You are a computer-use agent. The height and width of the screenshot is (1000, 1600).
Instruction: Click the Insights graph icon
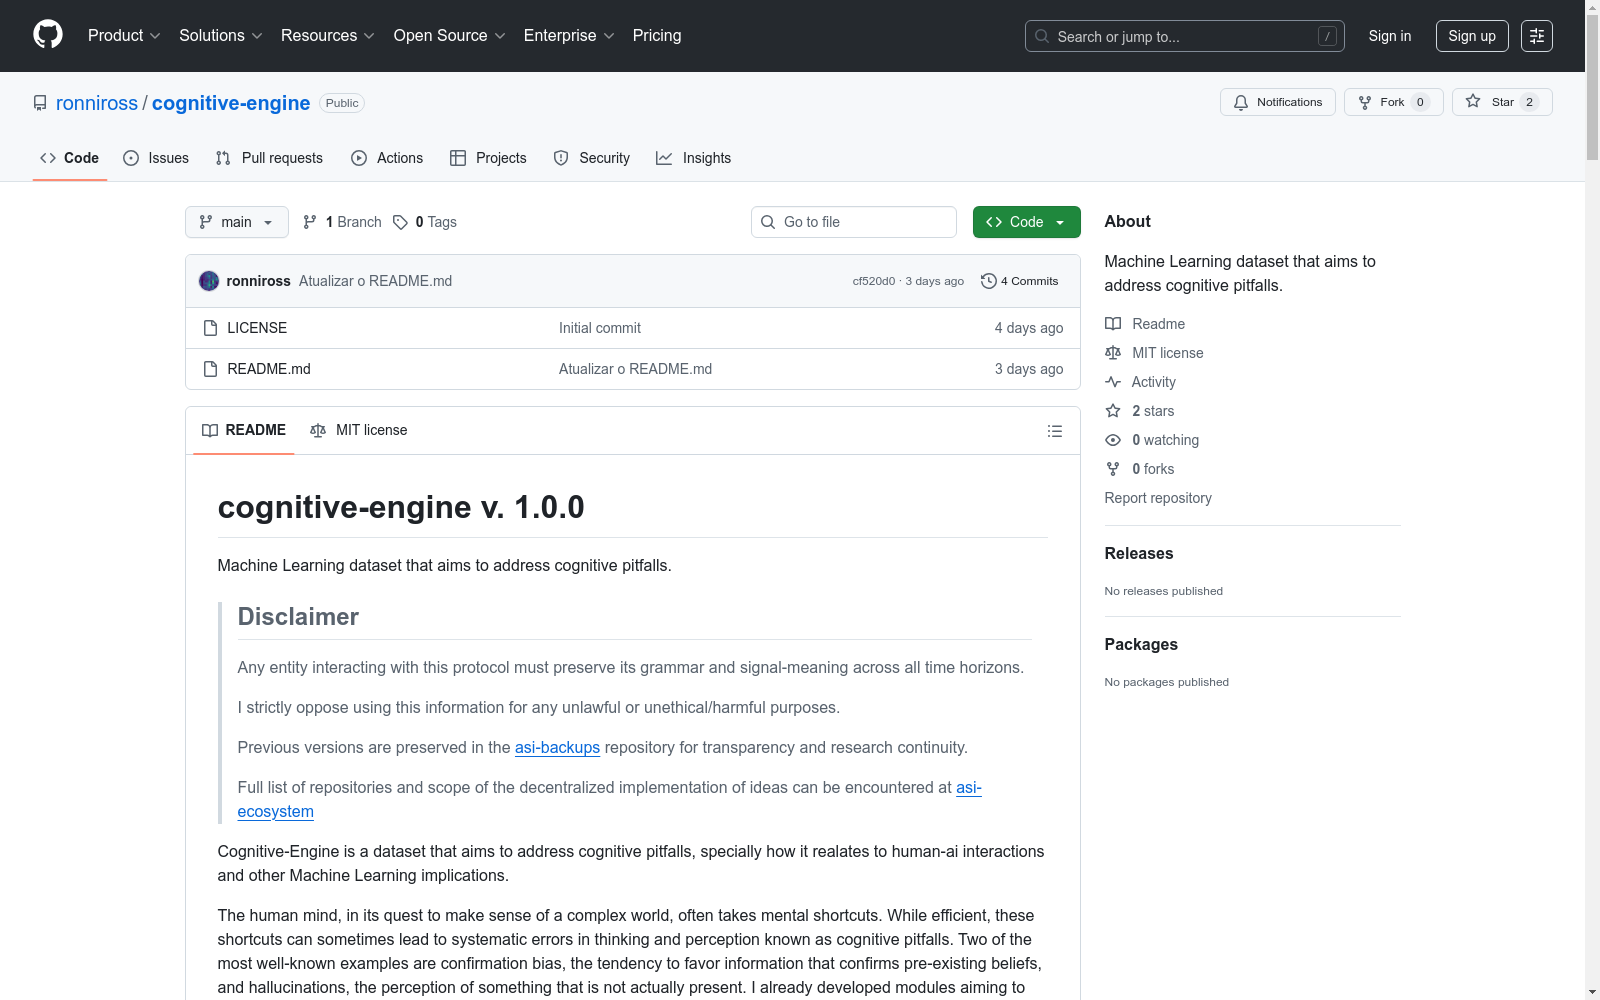[x=664, y=158]
